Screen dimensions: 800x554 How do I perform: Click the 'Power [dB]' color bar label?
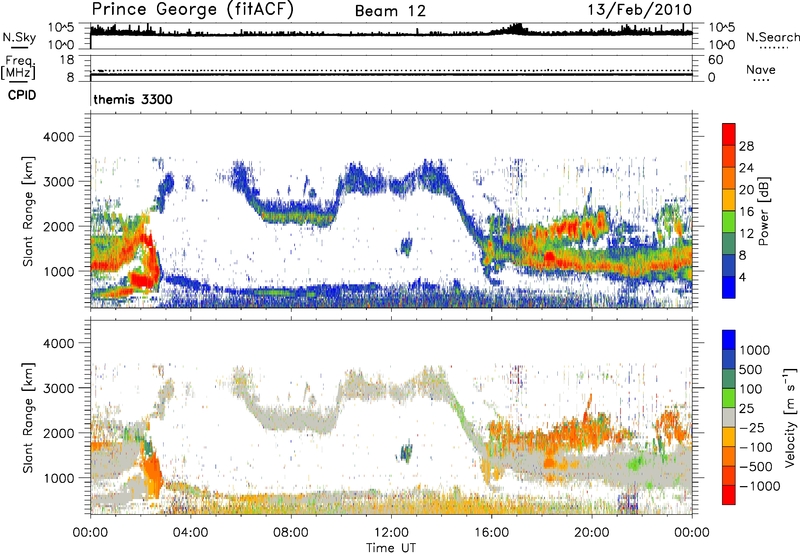pos(764,211)
